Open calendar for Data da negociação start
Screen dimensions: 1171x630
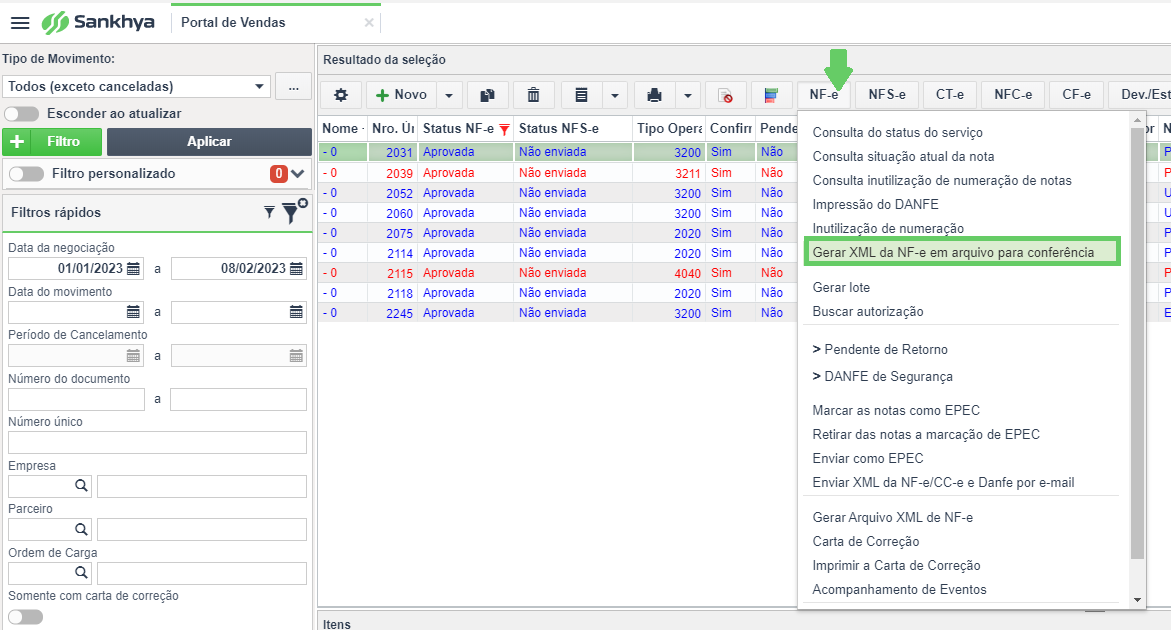click(134, 269)
